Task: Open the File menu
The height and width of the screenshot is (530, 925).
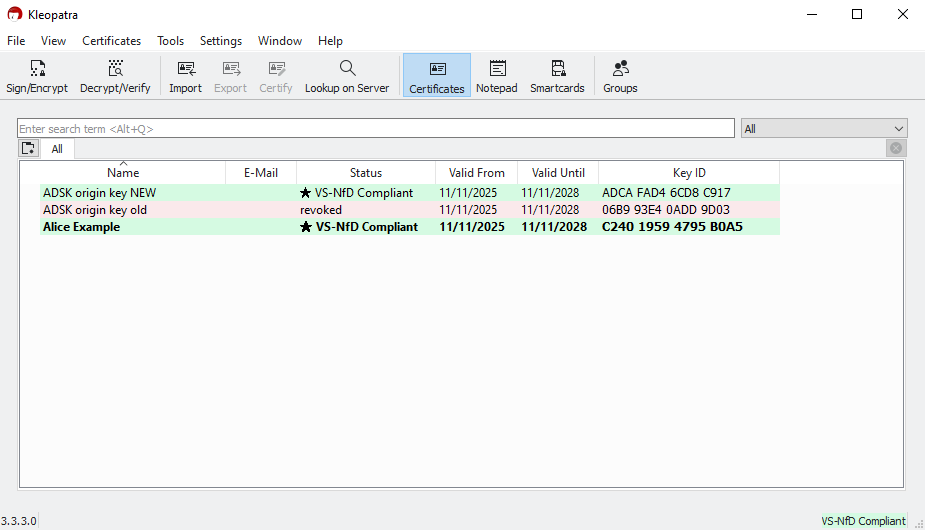Action: coord(16,41)
